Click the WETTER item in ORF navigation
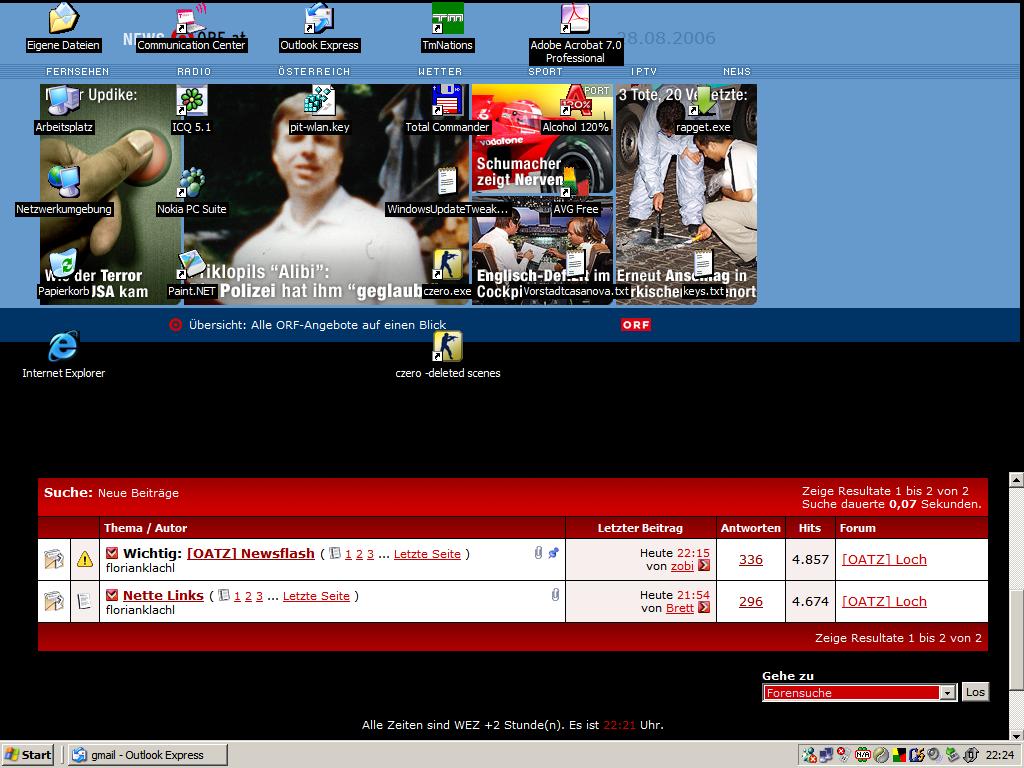The height and width of the screenshot is (768, 1024). coord(440,72)
